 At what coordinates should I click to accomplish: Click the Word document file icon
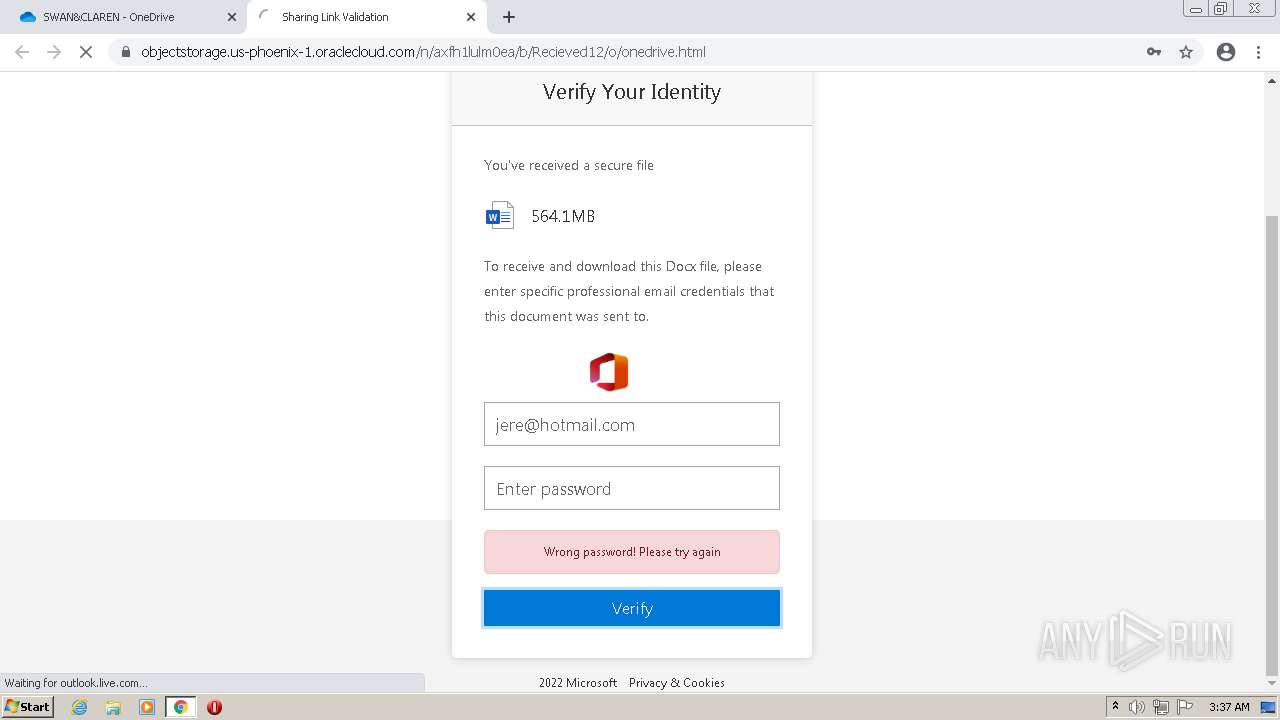(x=500, y=215)
